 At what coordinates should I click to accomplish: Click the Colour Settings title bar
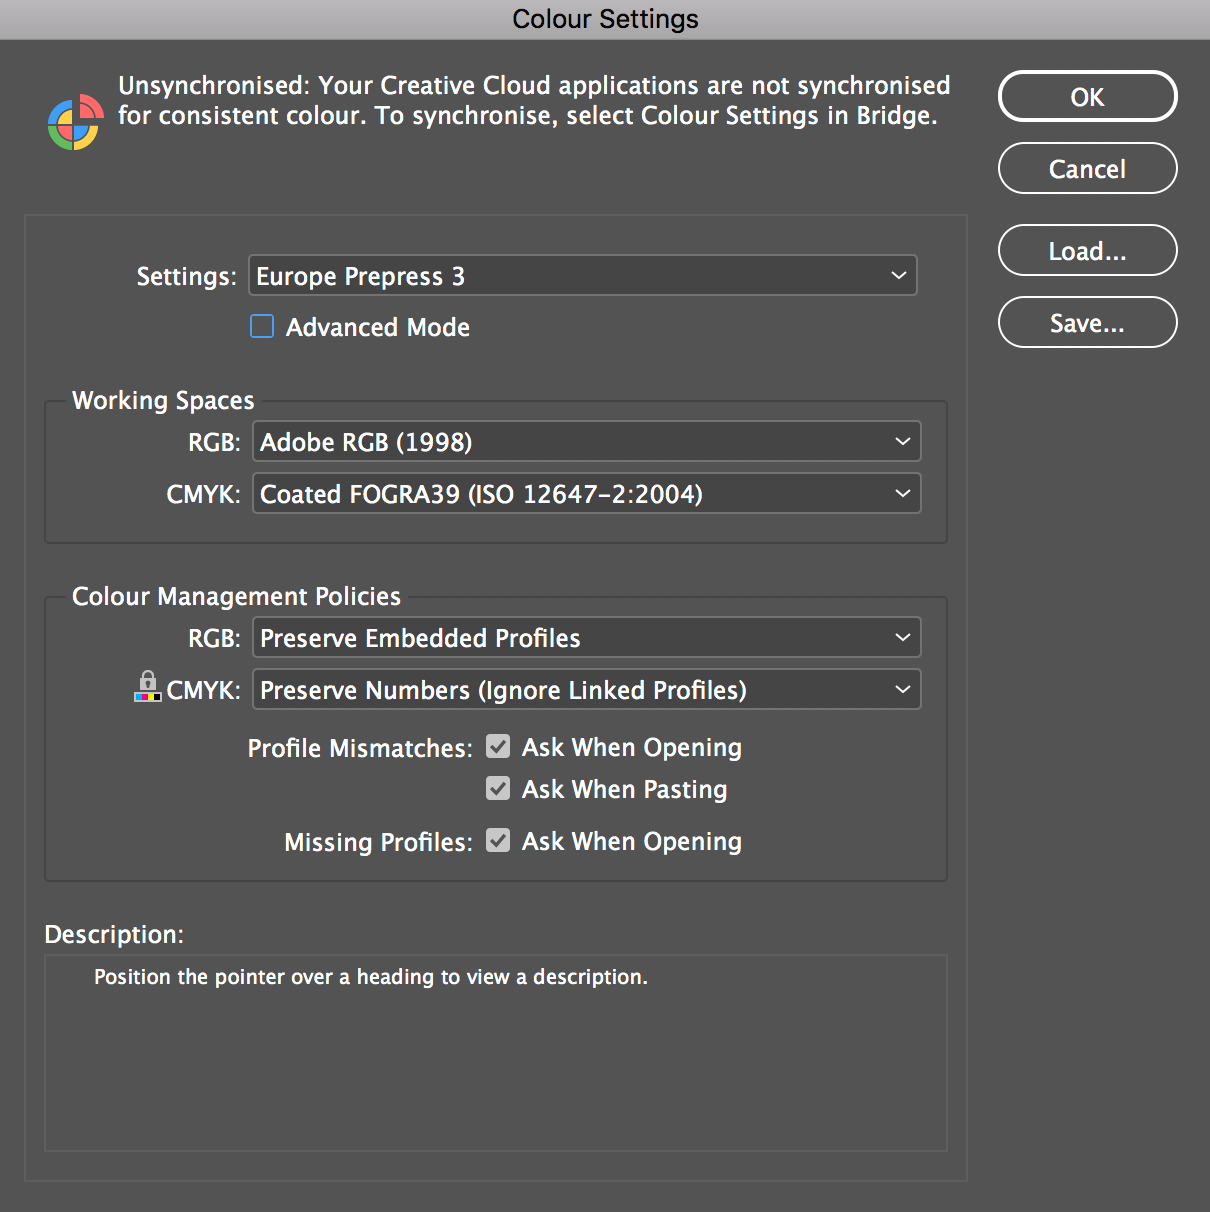605,18
